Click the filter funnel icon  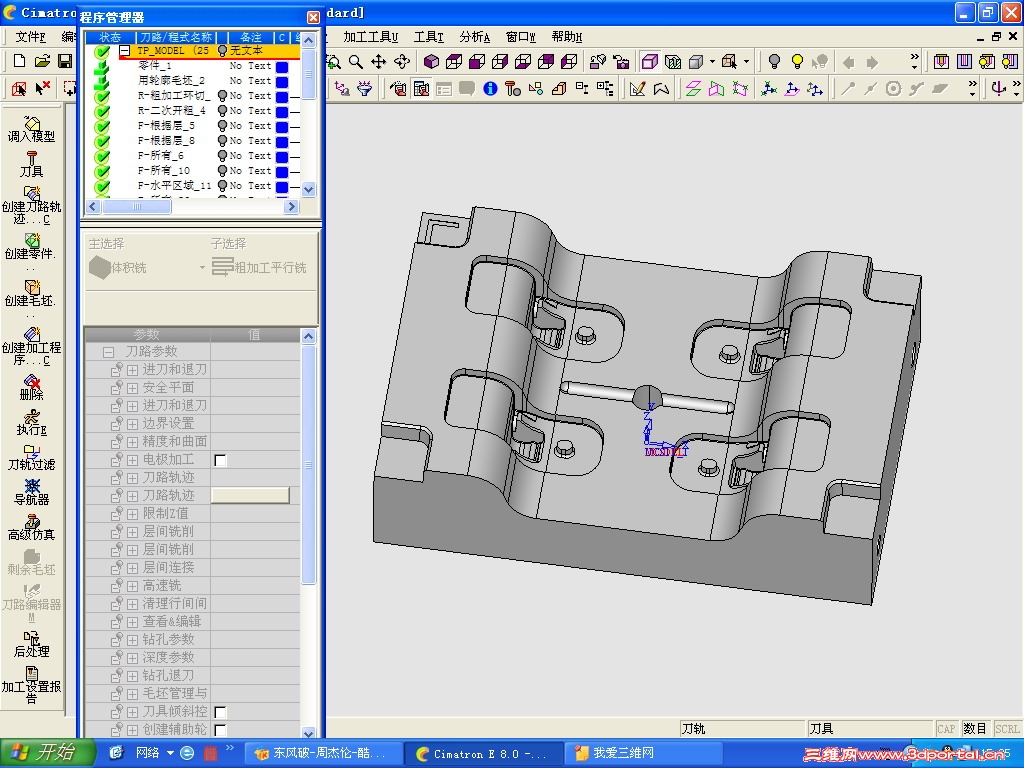coord(365,89)
